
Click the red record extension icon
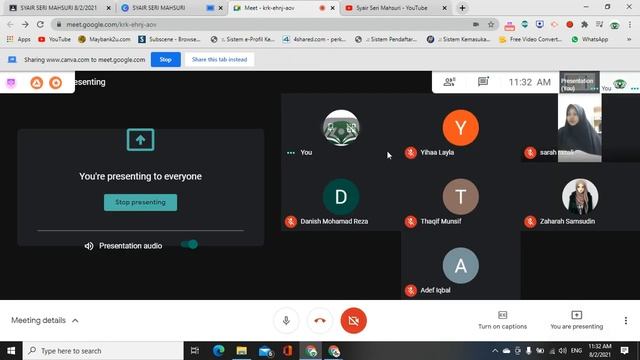pyautogui.click(x=569, y=24)
